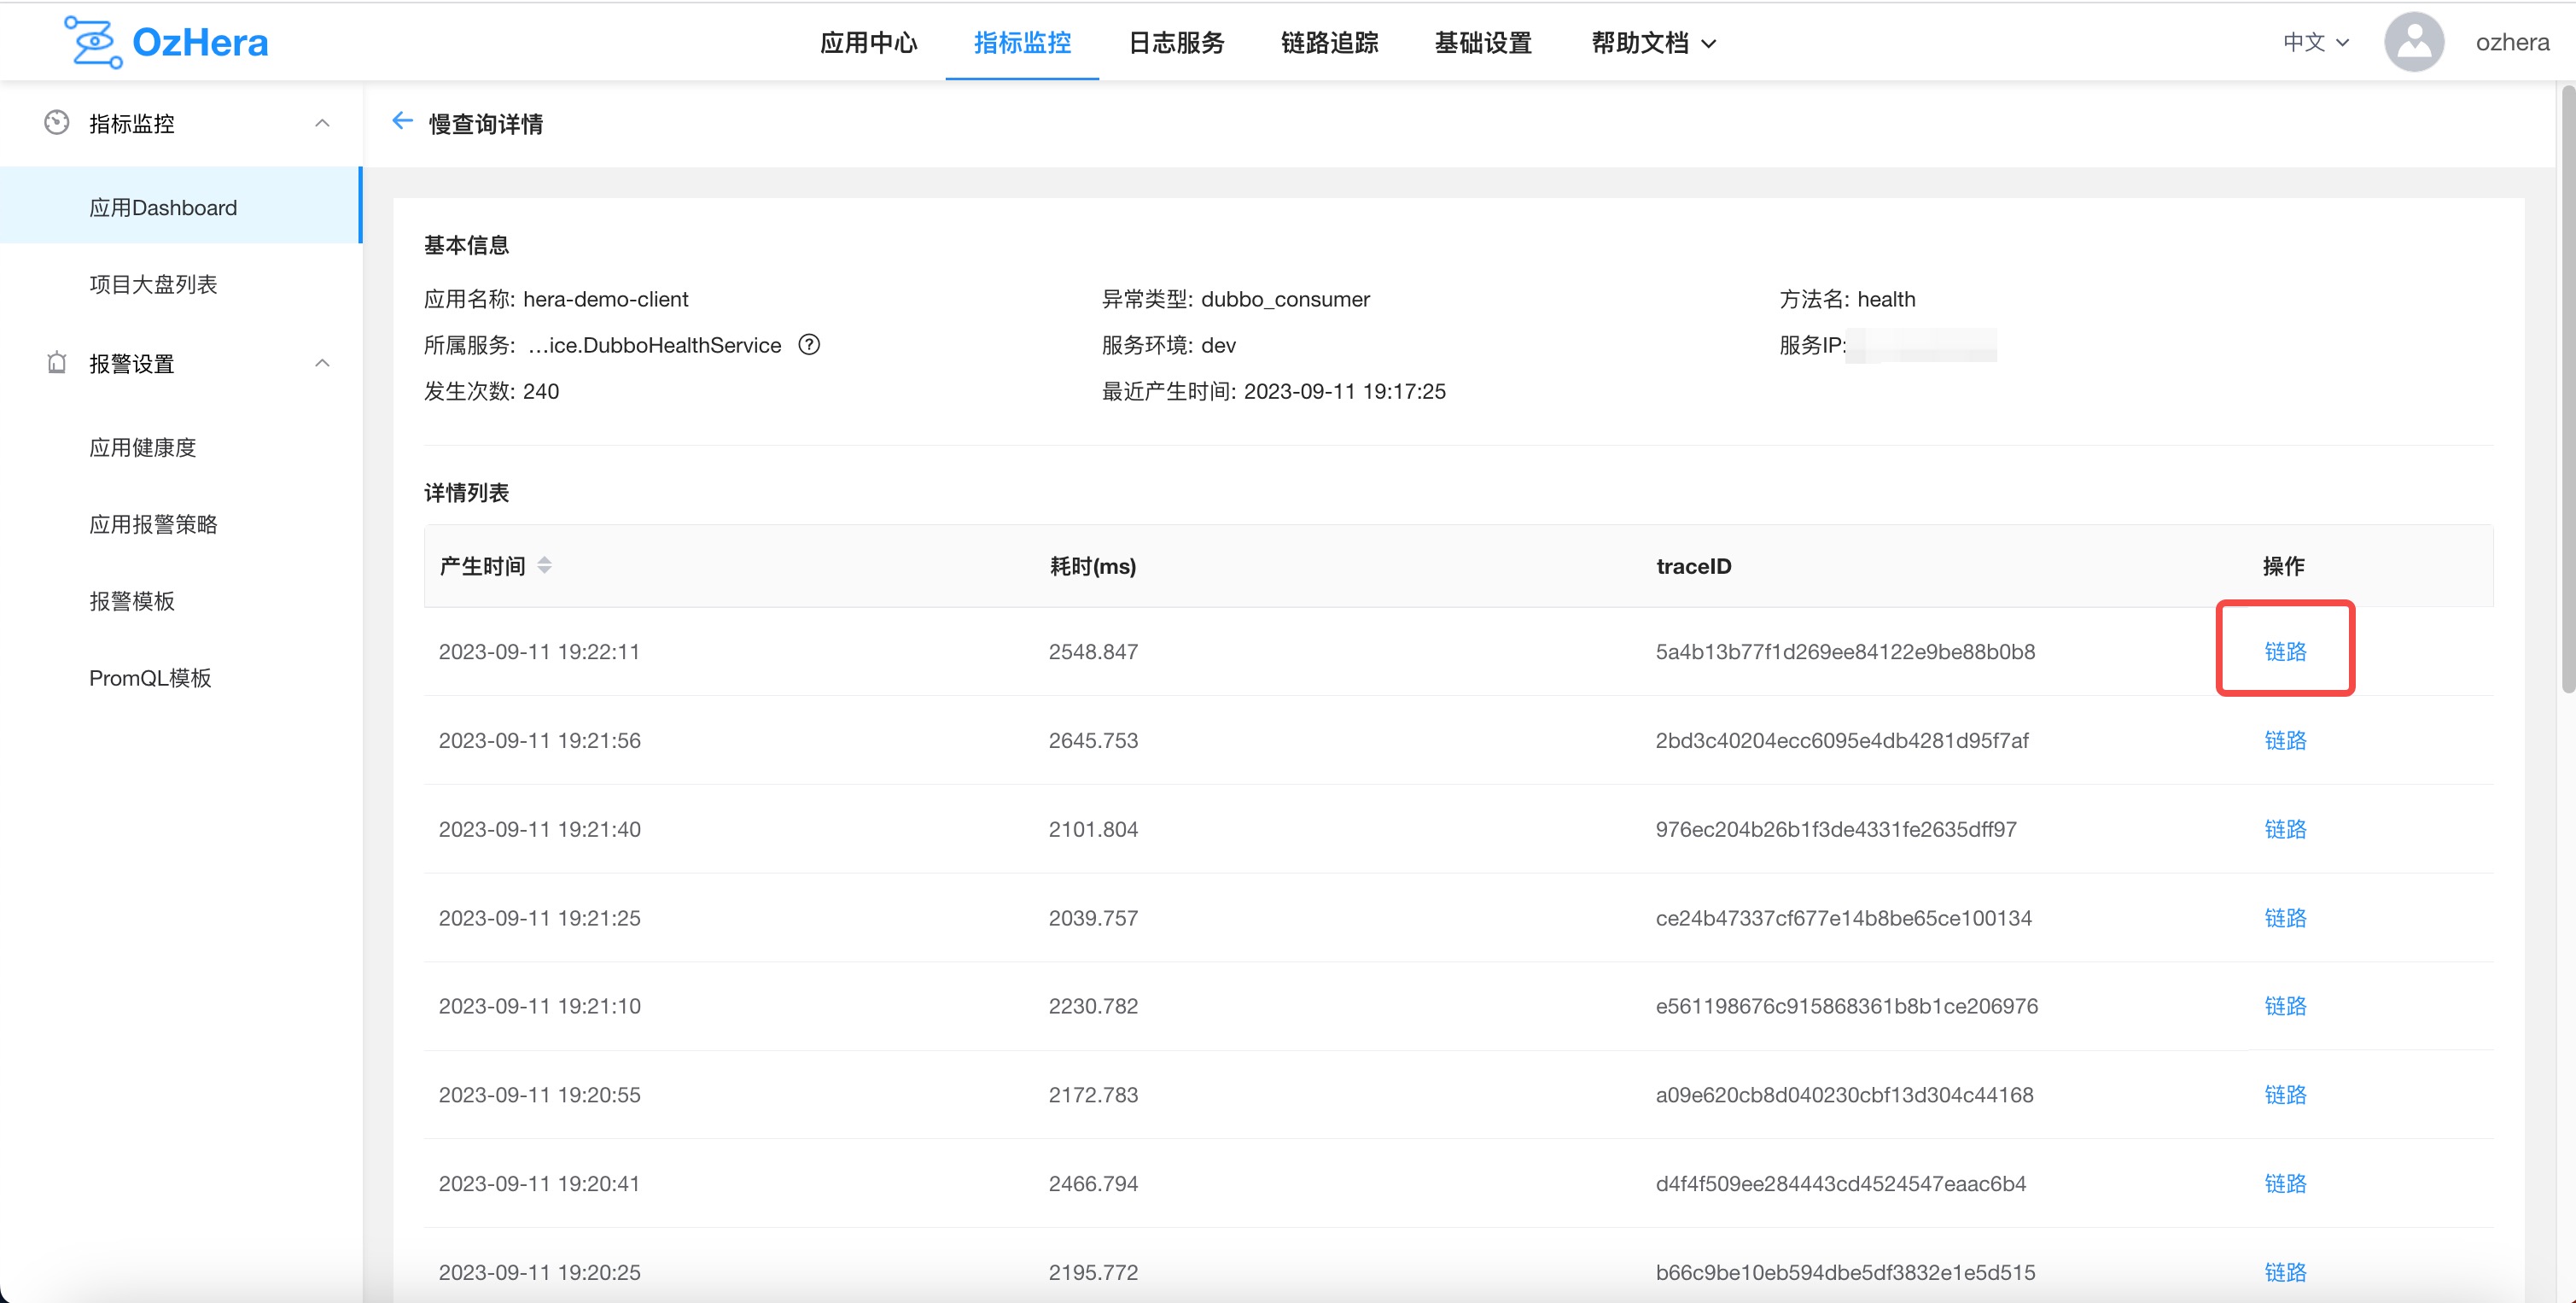
Task: Click the 慢查询详情 page title
Action: pyautogui.click(x=485, y=123)
